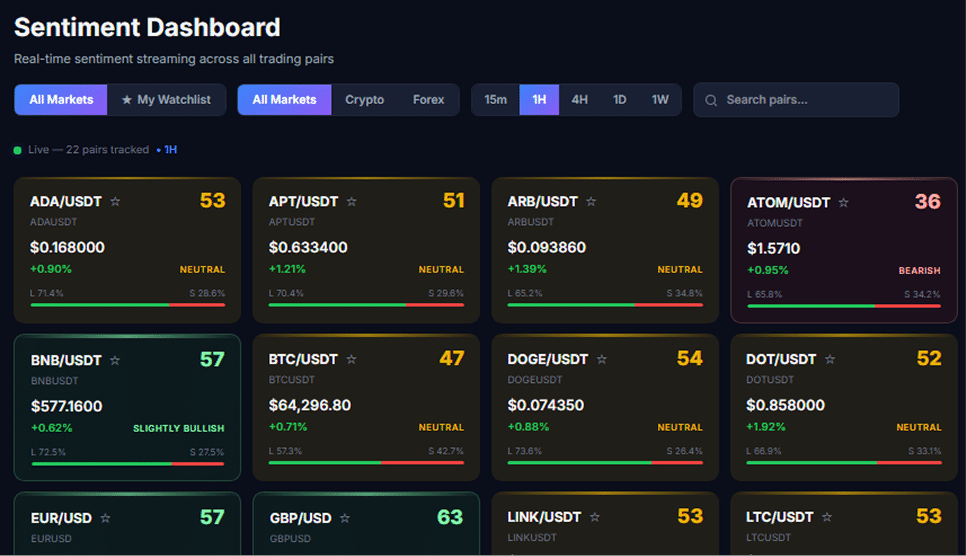The height and width of the screenshot is (556, 966).
Task: Star the LTC/USDT pair
Action: (x=827, y=517)
